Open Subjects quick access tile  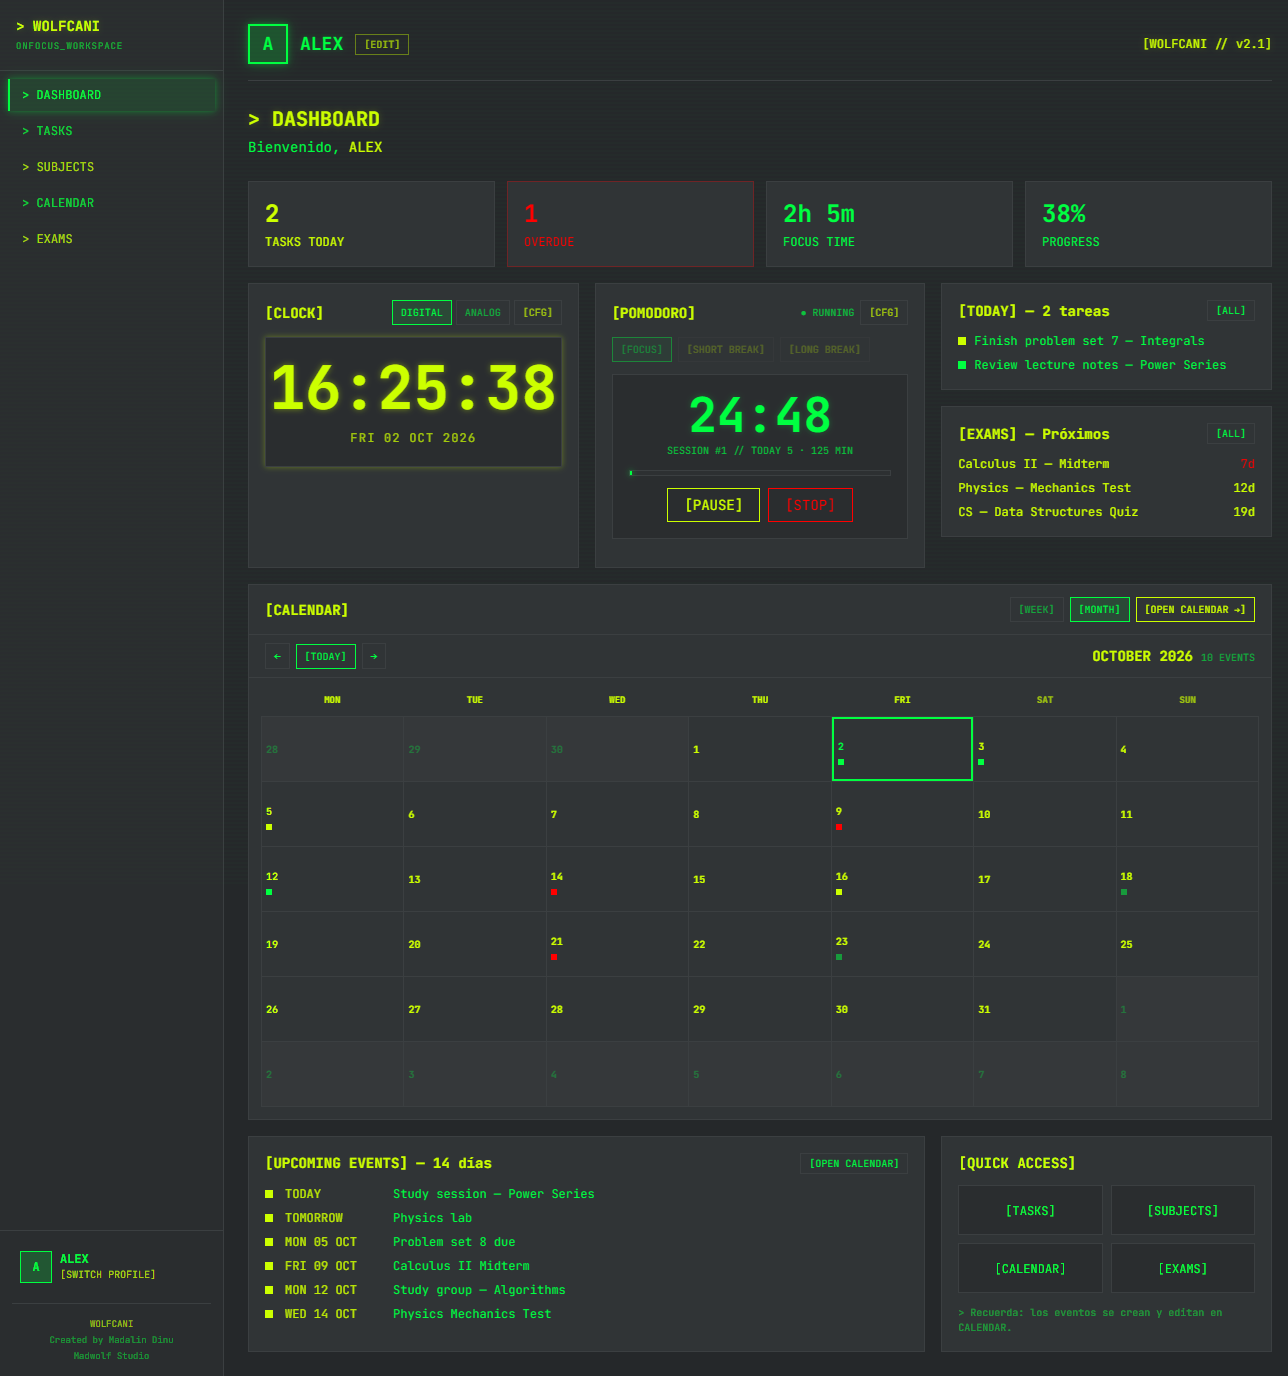click(1183, 1211)
